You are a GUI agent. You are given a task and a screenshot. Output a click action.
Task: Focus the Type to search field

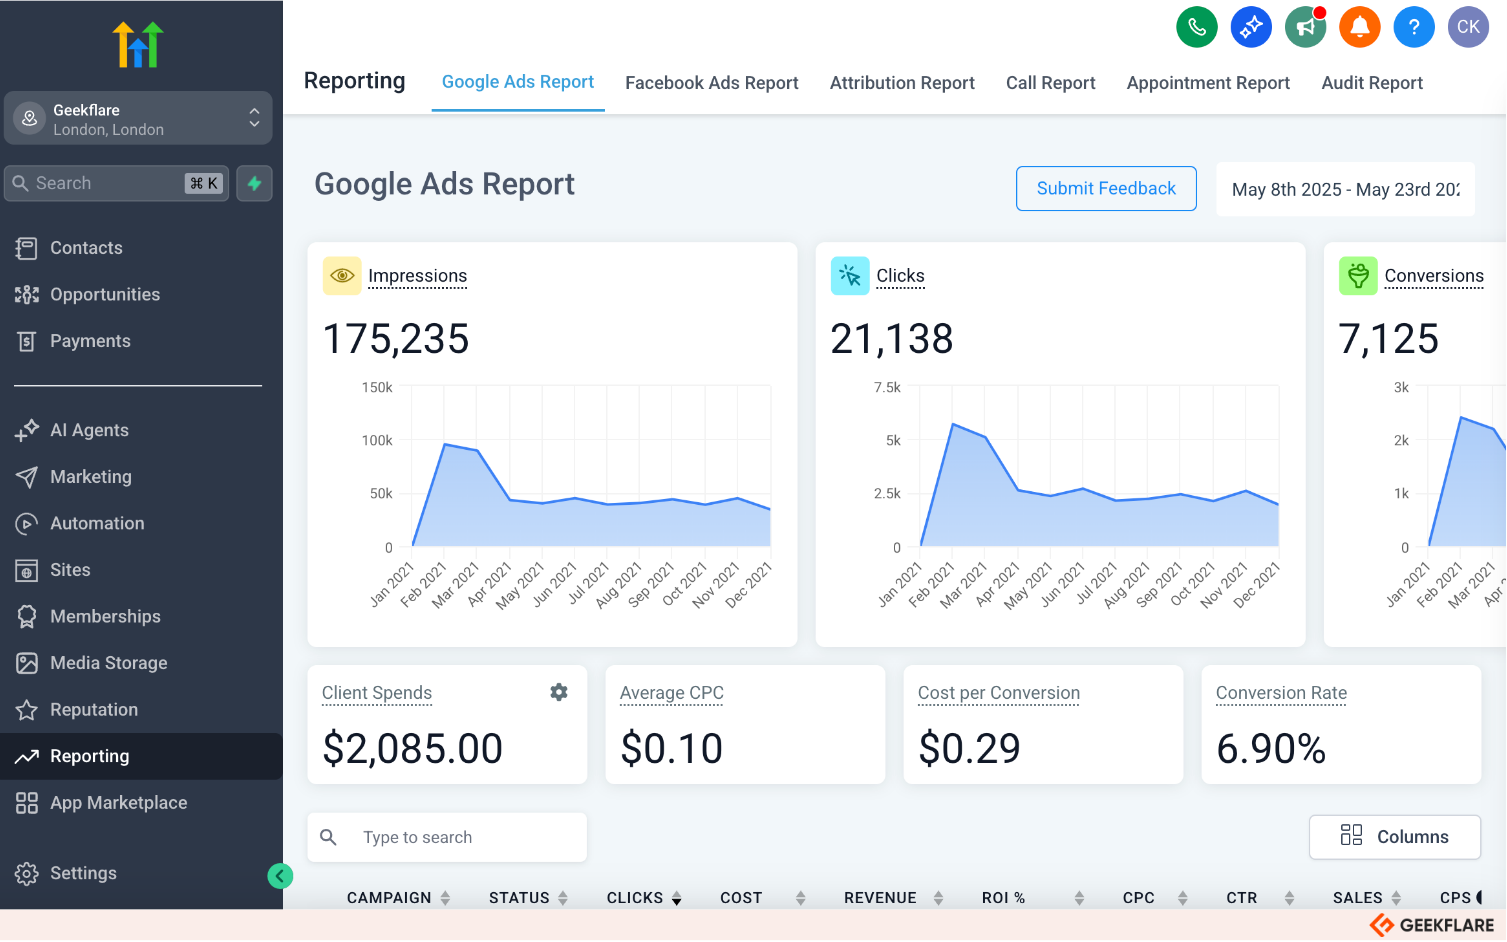[x=447, y=837]
